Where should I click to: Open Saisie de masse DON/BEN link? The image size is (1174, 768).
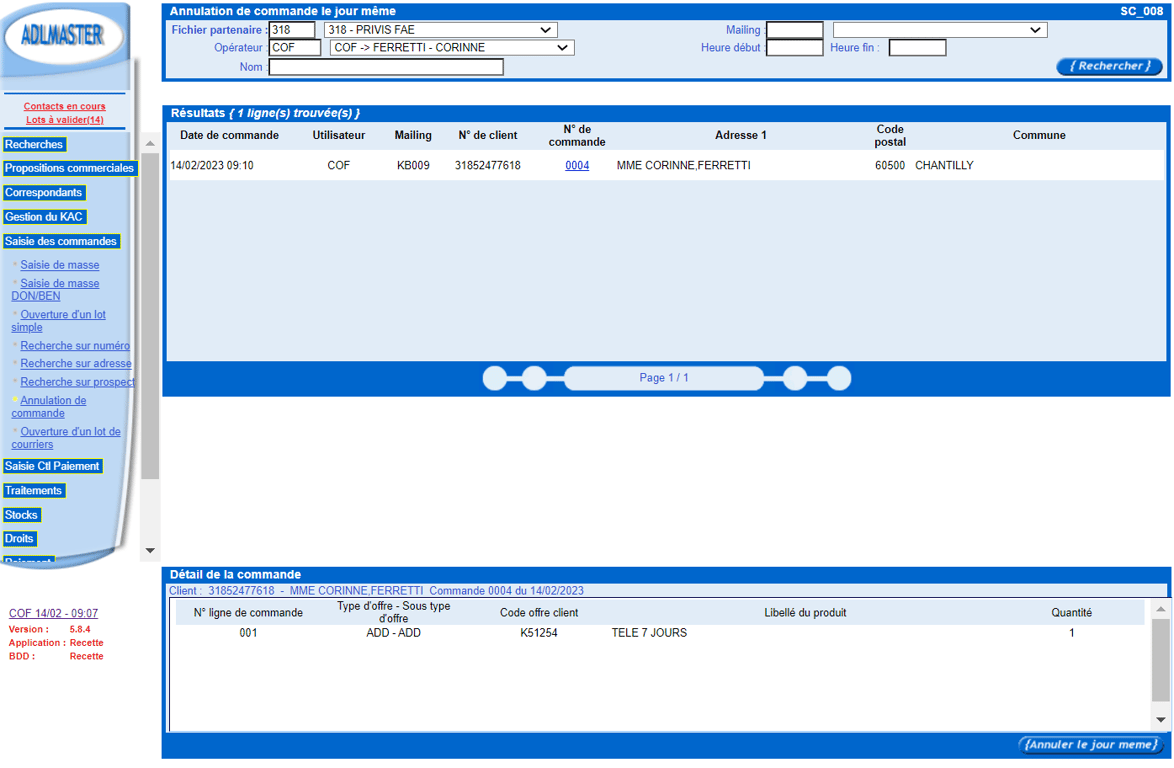[55, 290]
